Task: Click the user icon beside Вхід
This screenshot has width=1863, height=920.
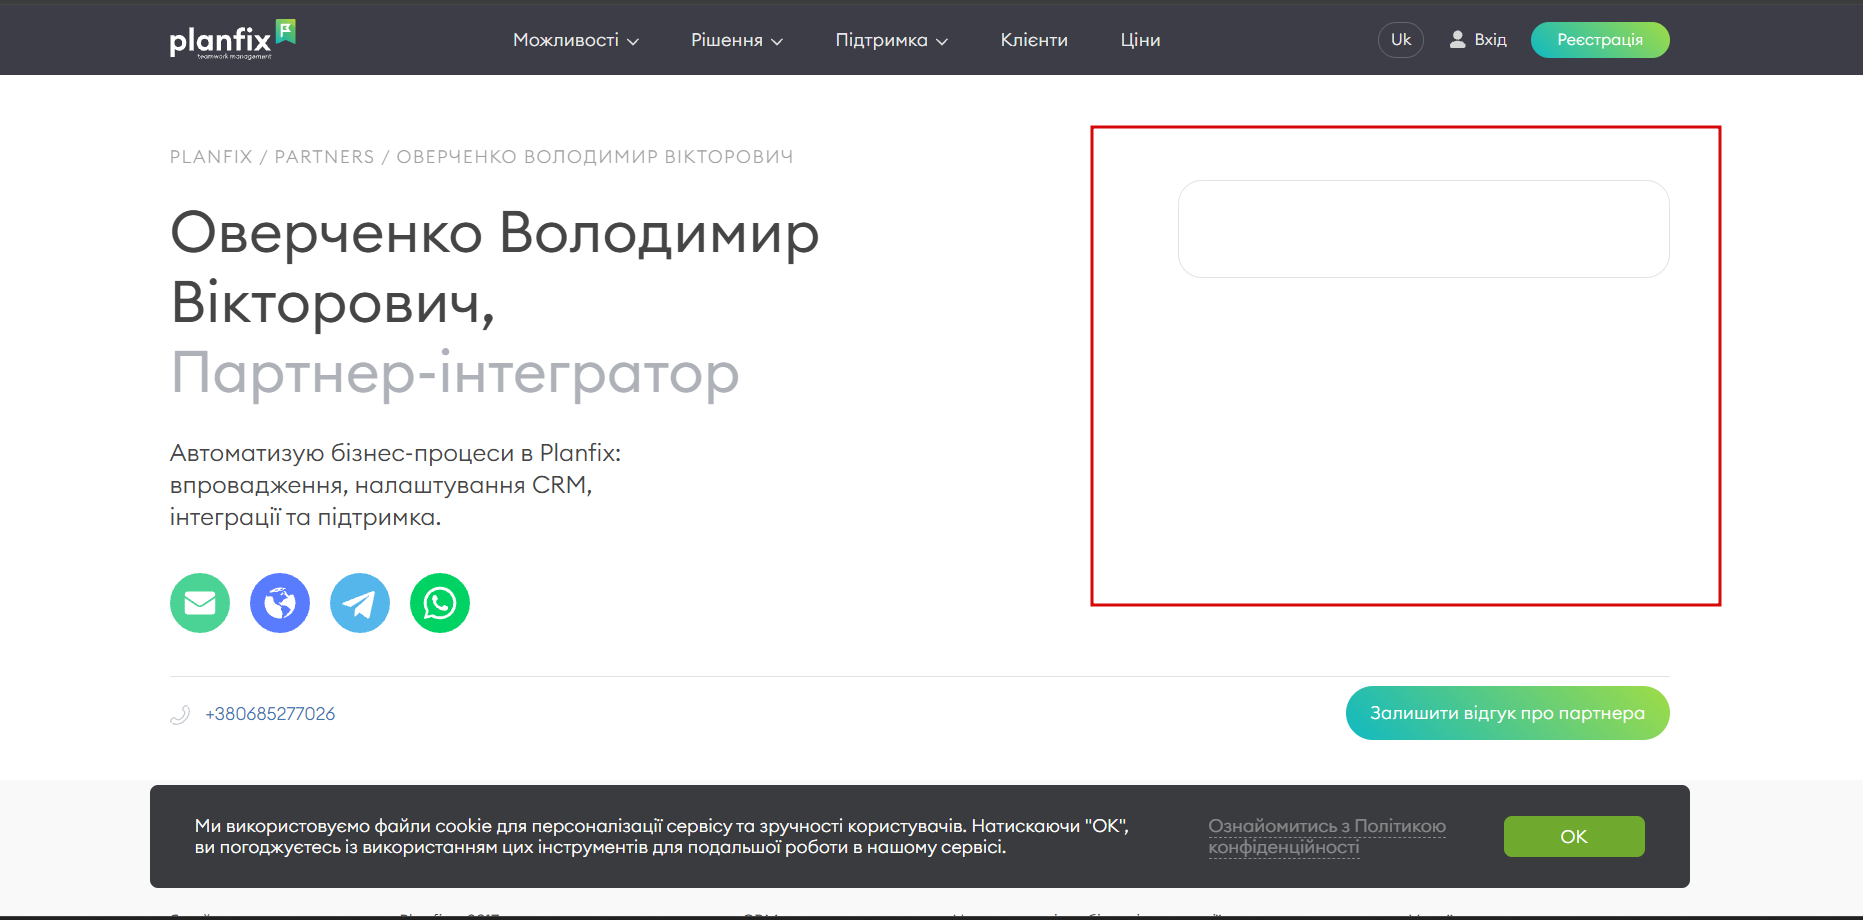Action: [1458, 40]
